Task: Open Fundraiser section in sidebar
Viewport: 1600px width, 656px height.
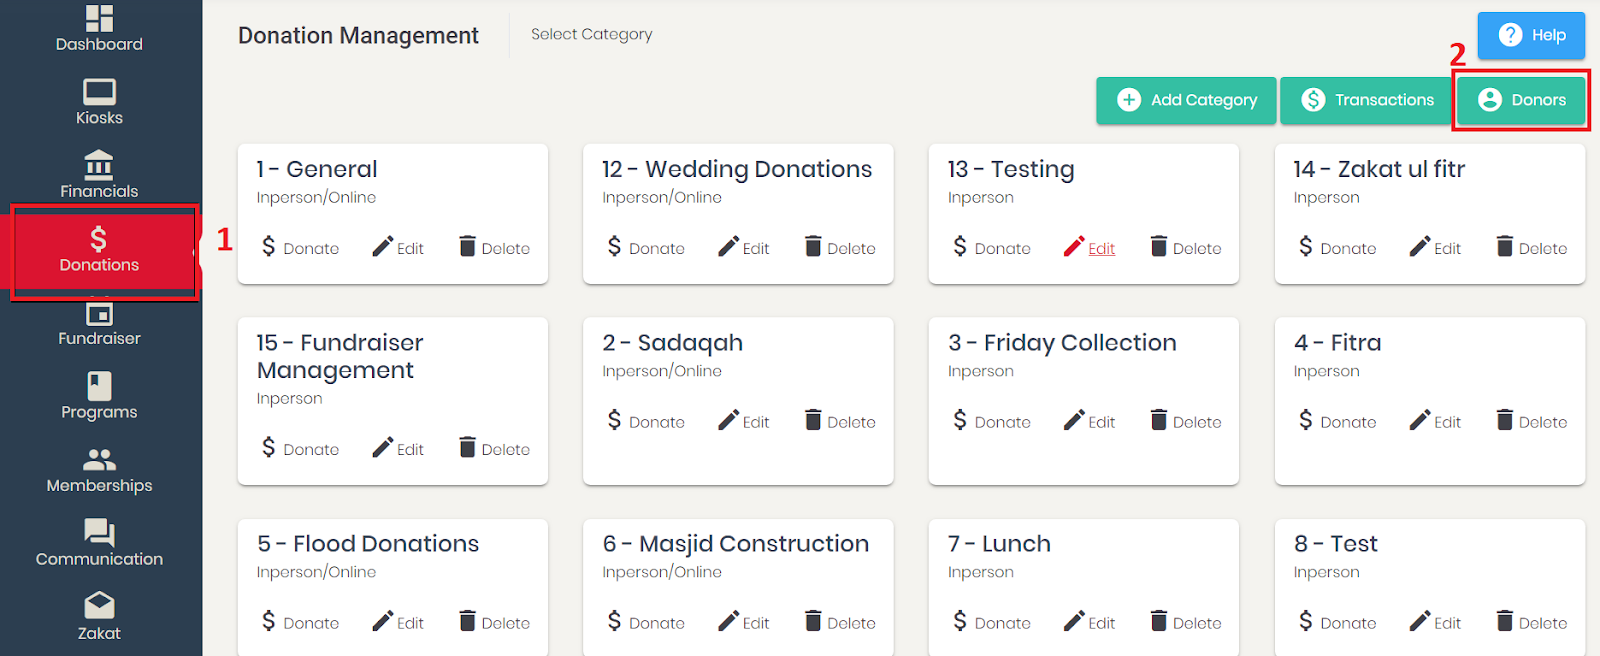Action: point(99,325)
